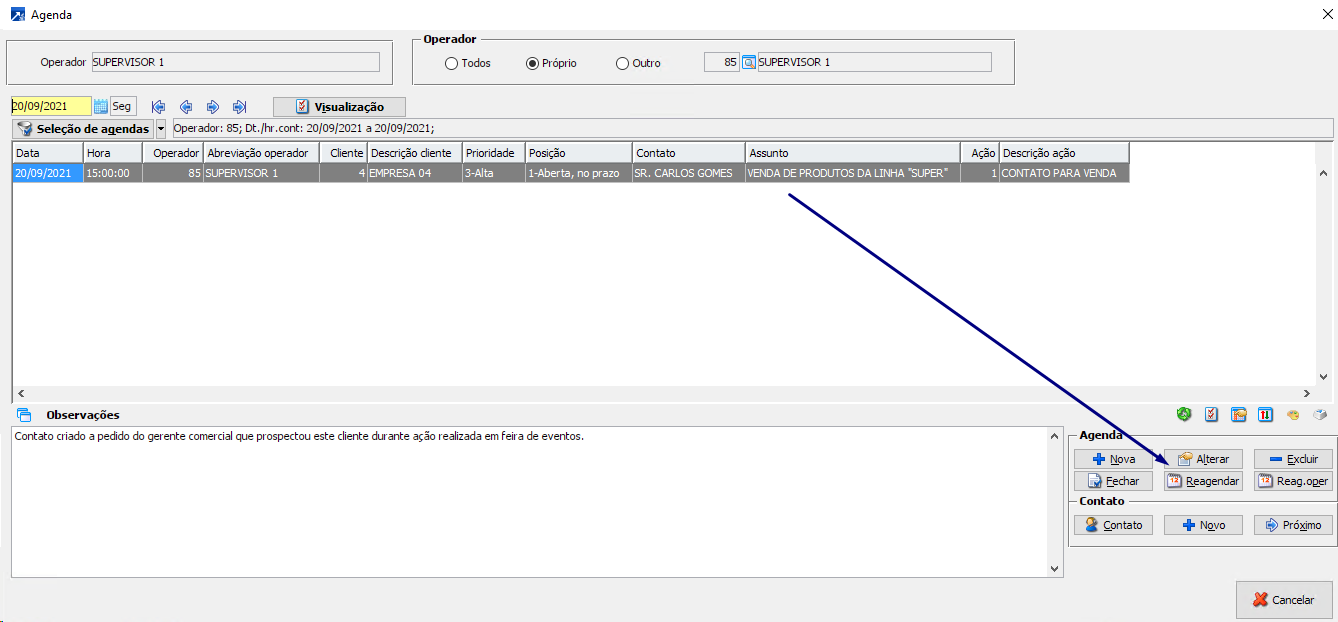Jump to the last date arrow
The image size is (1338, 622).
239,107
